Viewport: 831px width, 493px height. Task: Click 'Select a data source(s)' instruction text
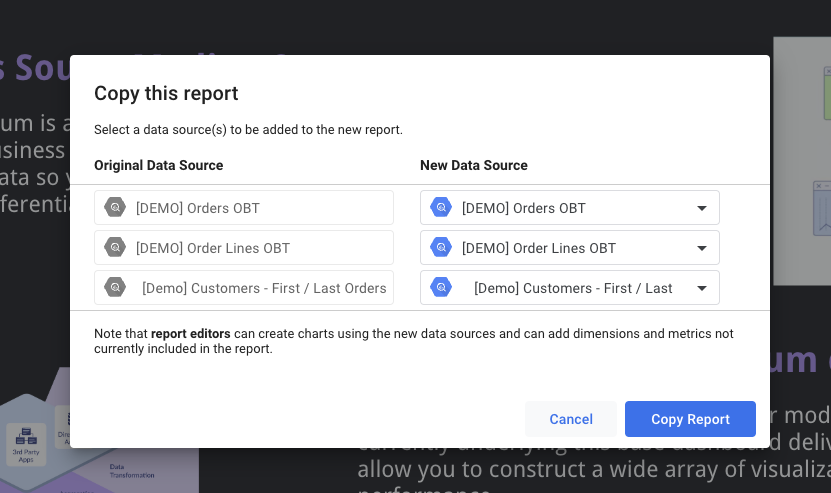click(248, 130)
